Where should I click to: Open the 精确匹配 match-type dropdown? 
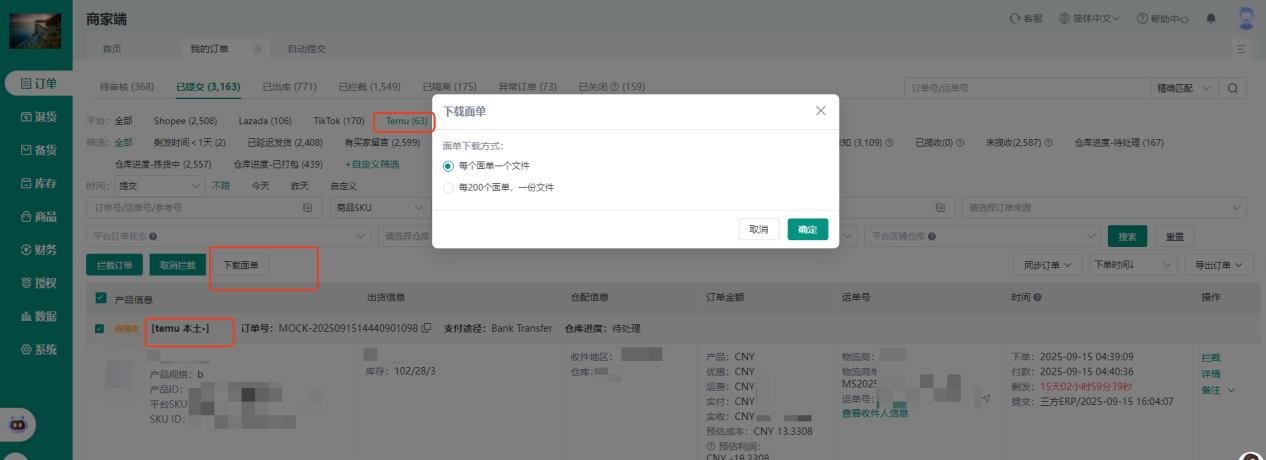pyautogui.click(x=1185, y=89)
